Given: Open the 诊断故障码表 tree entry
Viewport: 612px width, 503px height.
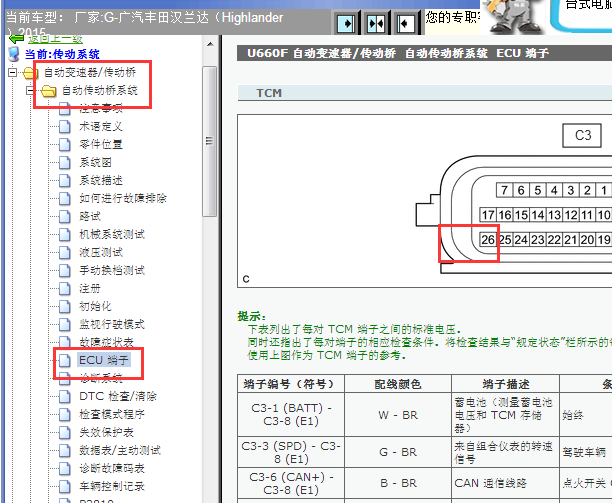Looking at the screenshot, I should (x=112, y=468).
